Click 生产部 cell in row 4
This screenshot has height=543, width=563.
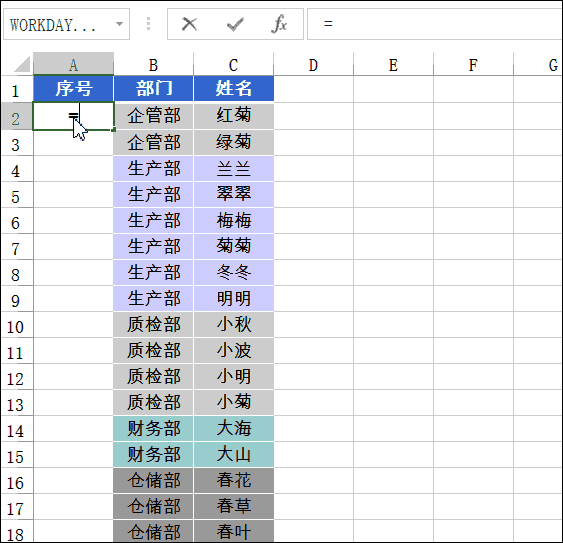pos(154,169)
